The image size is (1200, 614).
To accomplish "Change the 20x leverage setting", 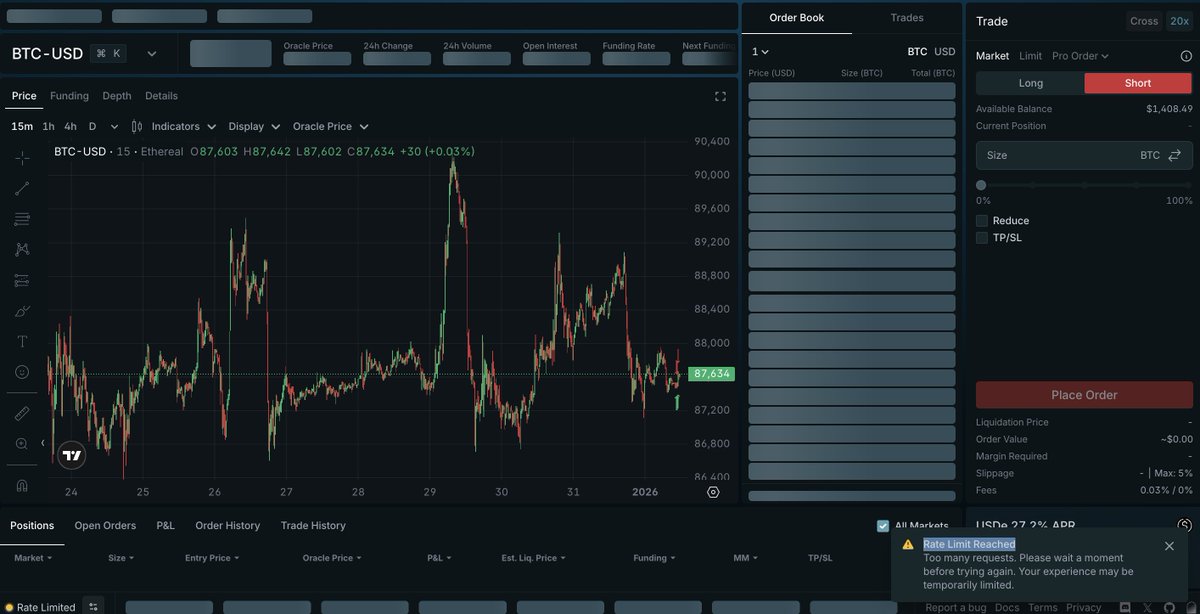I will (1179, 21).
